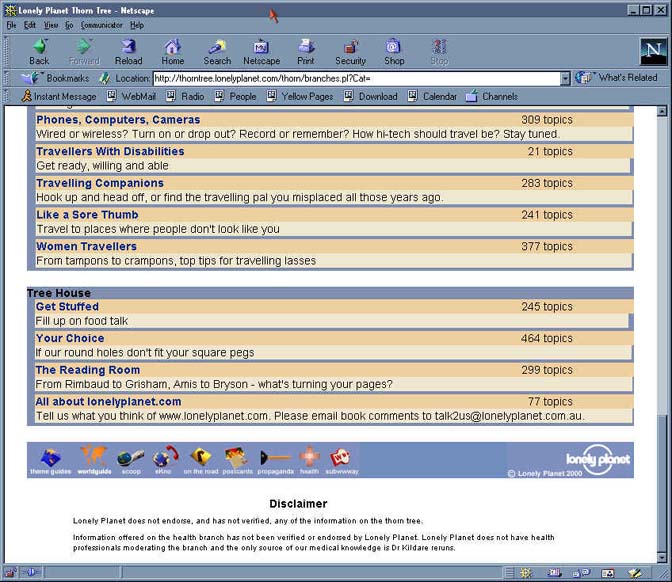Open the Get Stuffed food branch
Screen dimensions: 672x582
tap(67, 306)
